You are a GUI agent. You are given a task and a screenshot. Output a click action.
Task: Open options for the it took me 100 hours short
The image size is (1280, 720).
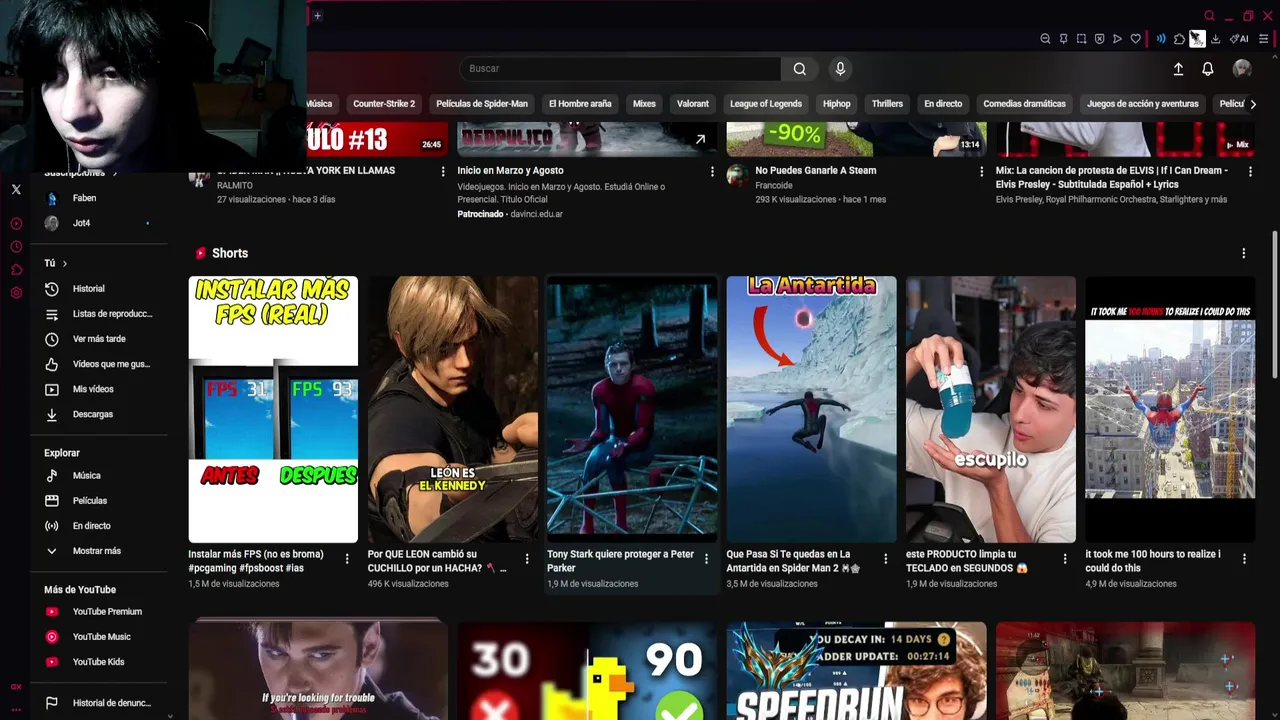tap(1244, 558)
